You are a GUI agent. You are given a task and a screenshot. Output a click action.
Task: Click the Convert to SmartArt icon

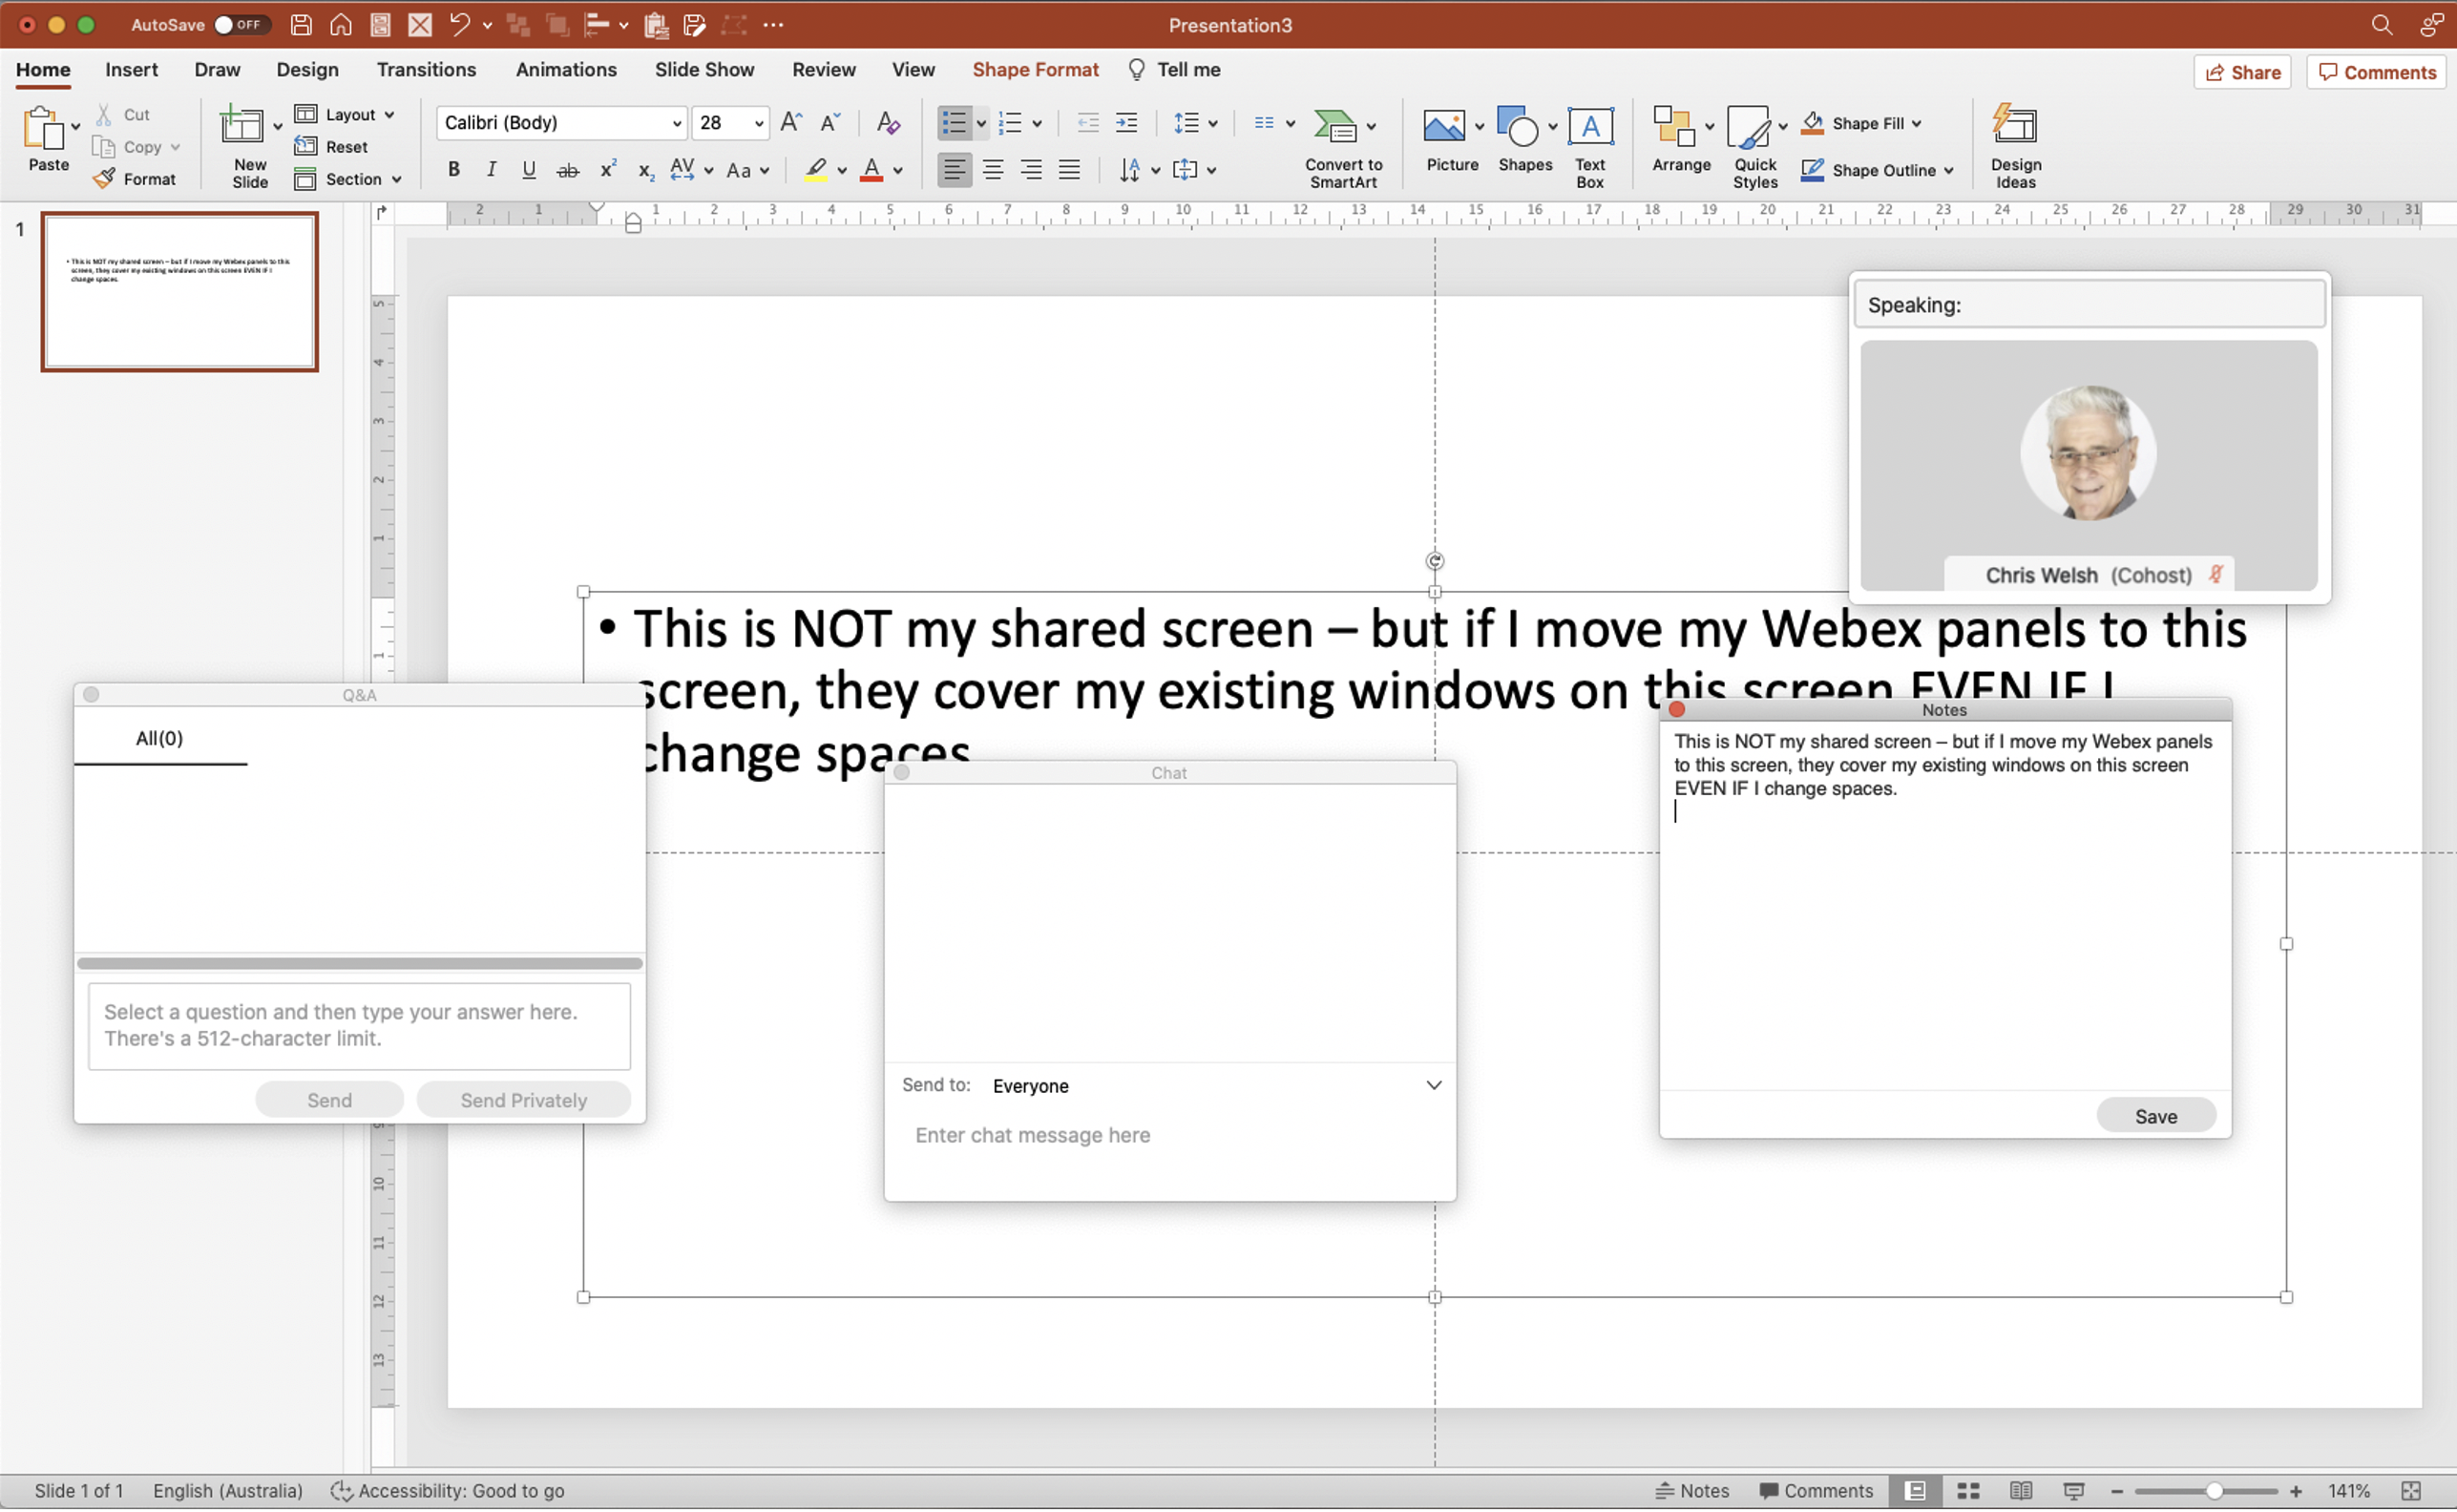pyautogui.click(x=1335, y=127)
